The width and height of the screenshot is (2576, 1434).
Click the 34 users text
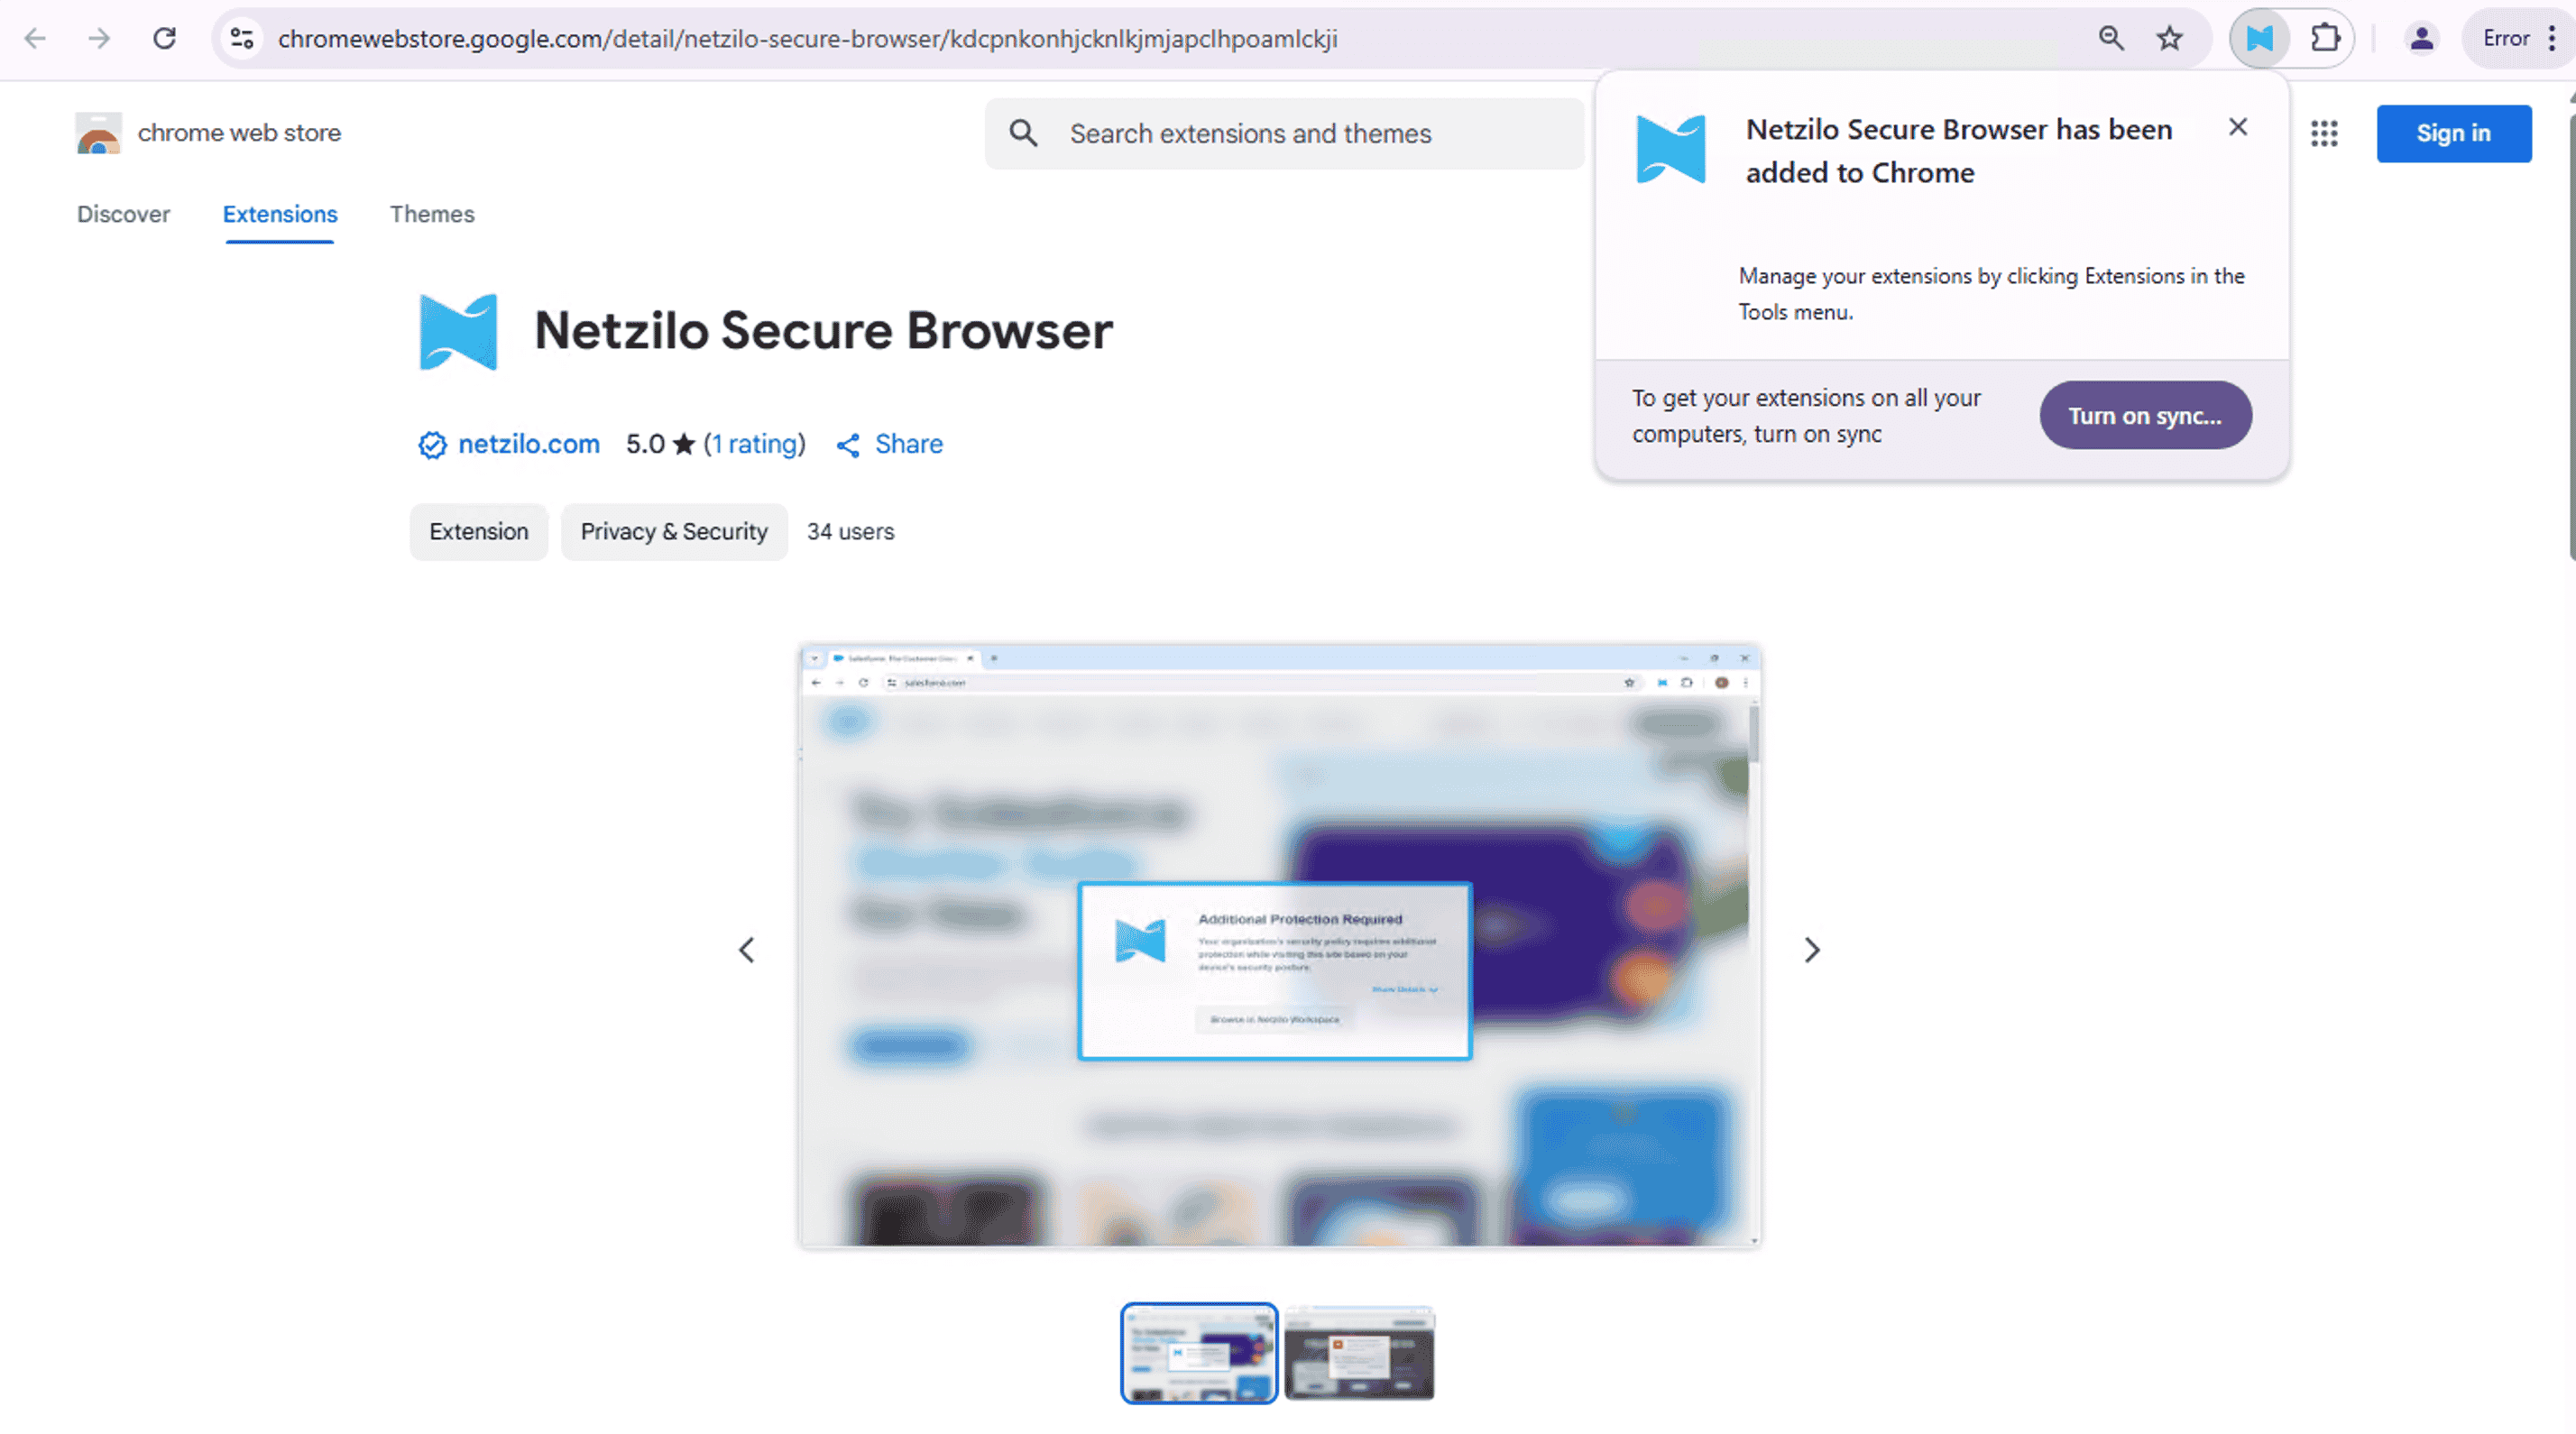click(850, 531)
